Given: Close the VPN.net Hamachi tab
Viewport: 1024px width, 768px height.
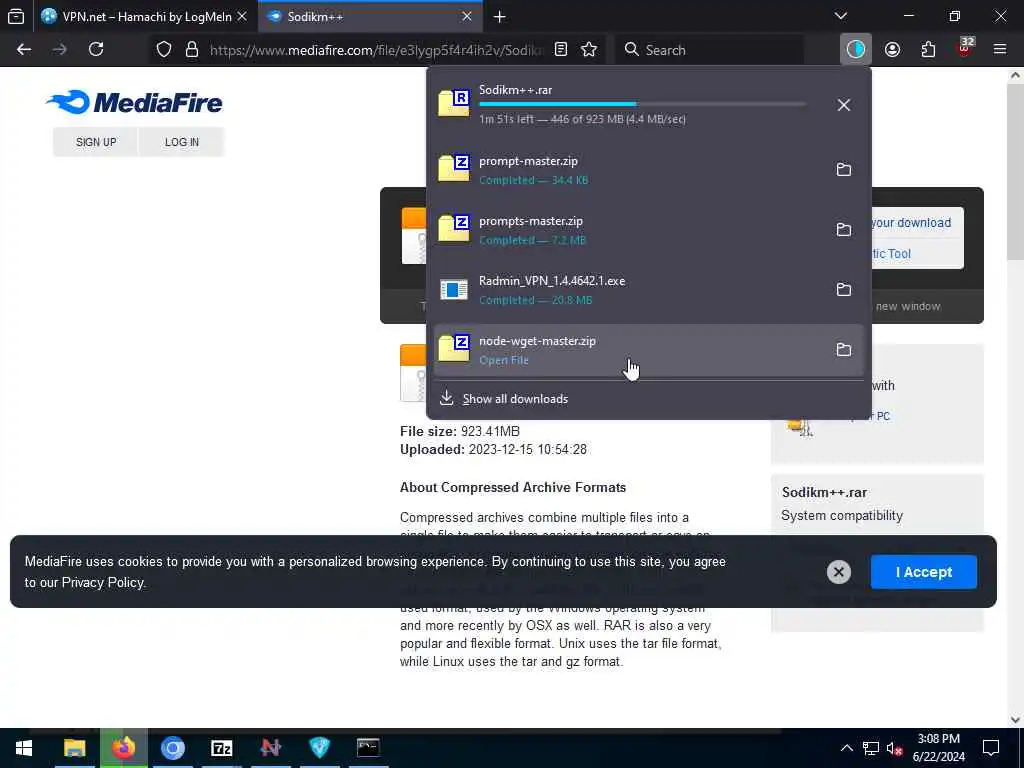Looking at the screenshot, I should pos(242,16).
